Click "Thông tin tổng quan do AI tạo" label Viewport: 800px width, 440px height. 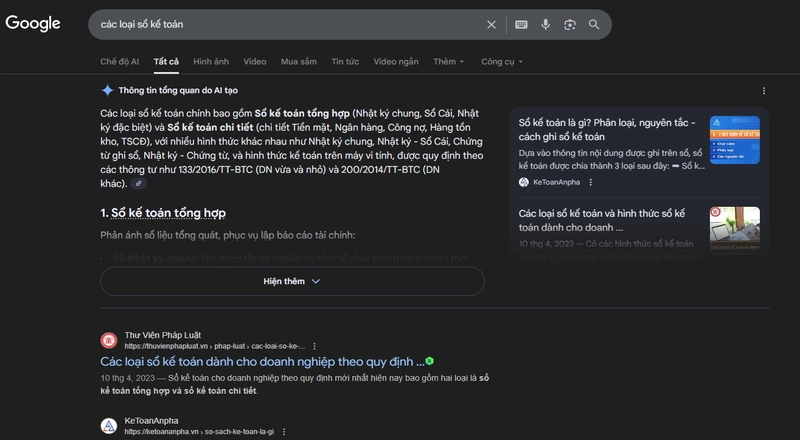[x=178, y=90]
